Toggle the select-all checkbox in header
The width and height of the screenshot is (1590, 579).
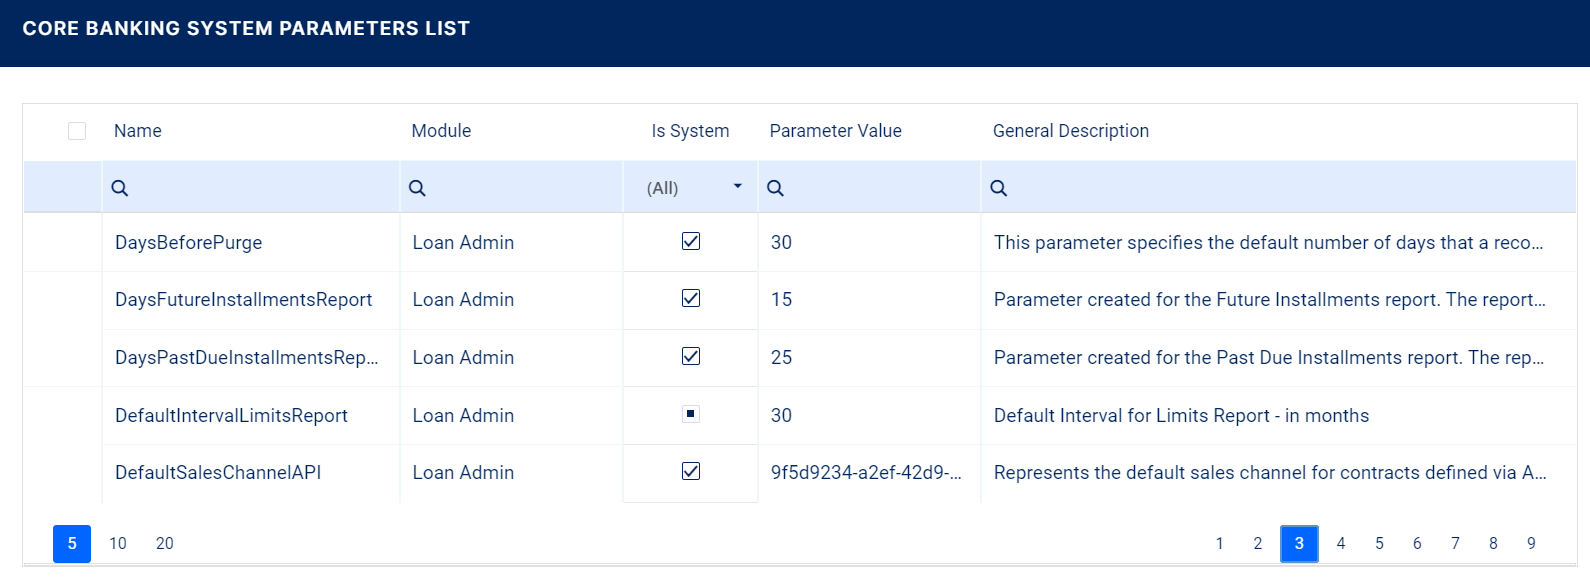click(x=77, y=131)
